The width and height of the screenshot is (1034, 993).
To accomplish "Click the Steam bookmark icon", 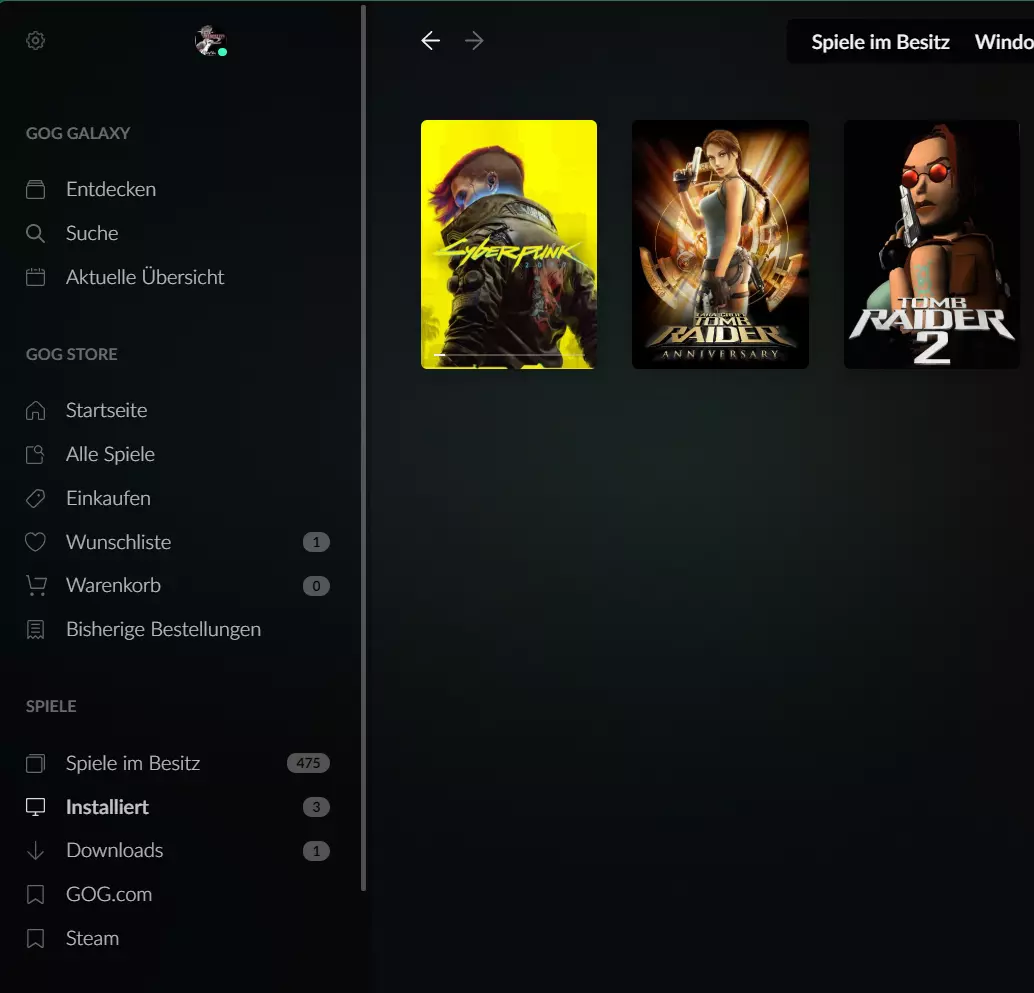I will [36, 938].
